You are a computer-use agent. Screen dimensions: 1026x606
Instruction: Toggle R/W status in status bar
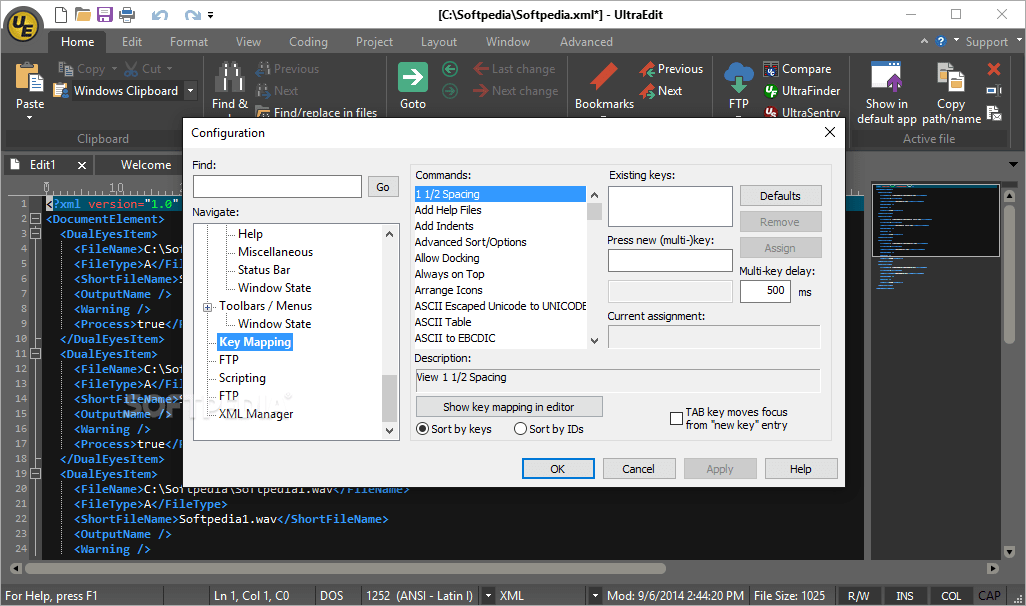pyautogui.click(x=858, y=596)
